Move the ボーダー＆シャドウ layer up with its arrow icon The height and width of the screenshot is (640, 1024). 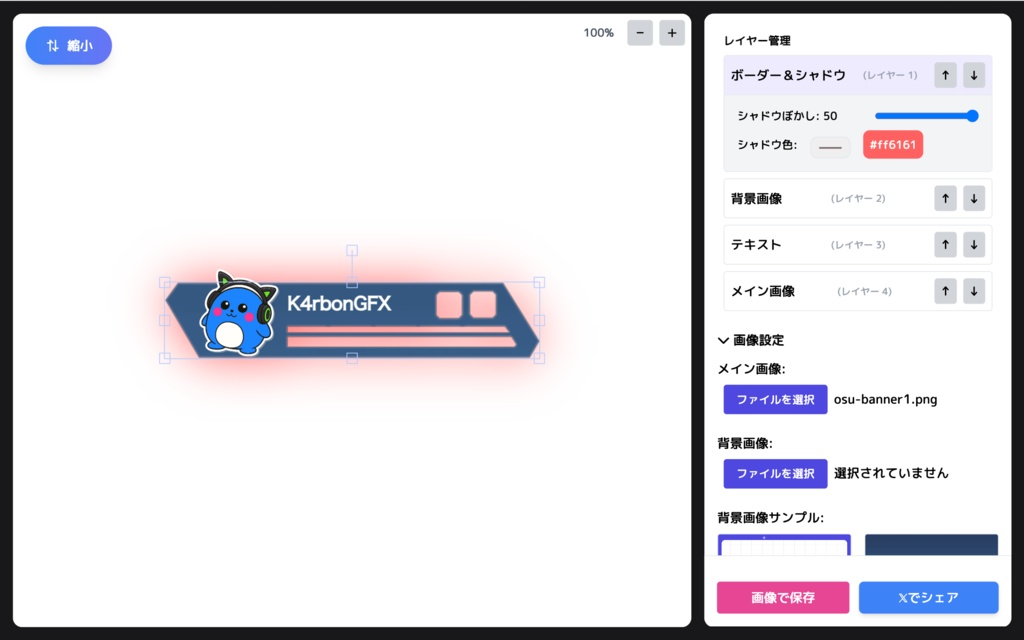[x=944, y=75]
